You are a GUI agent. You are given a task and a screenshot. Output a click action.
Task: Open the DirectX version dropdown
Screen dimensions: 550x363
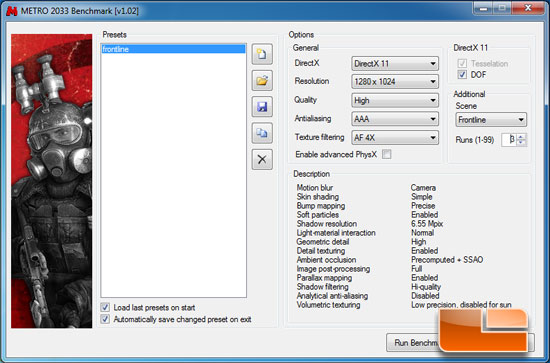395,63
